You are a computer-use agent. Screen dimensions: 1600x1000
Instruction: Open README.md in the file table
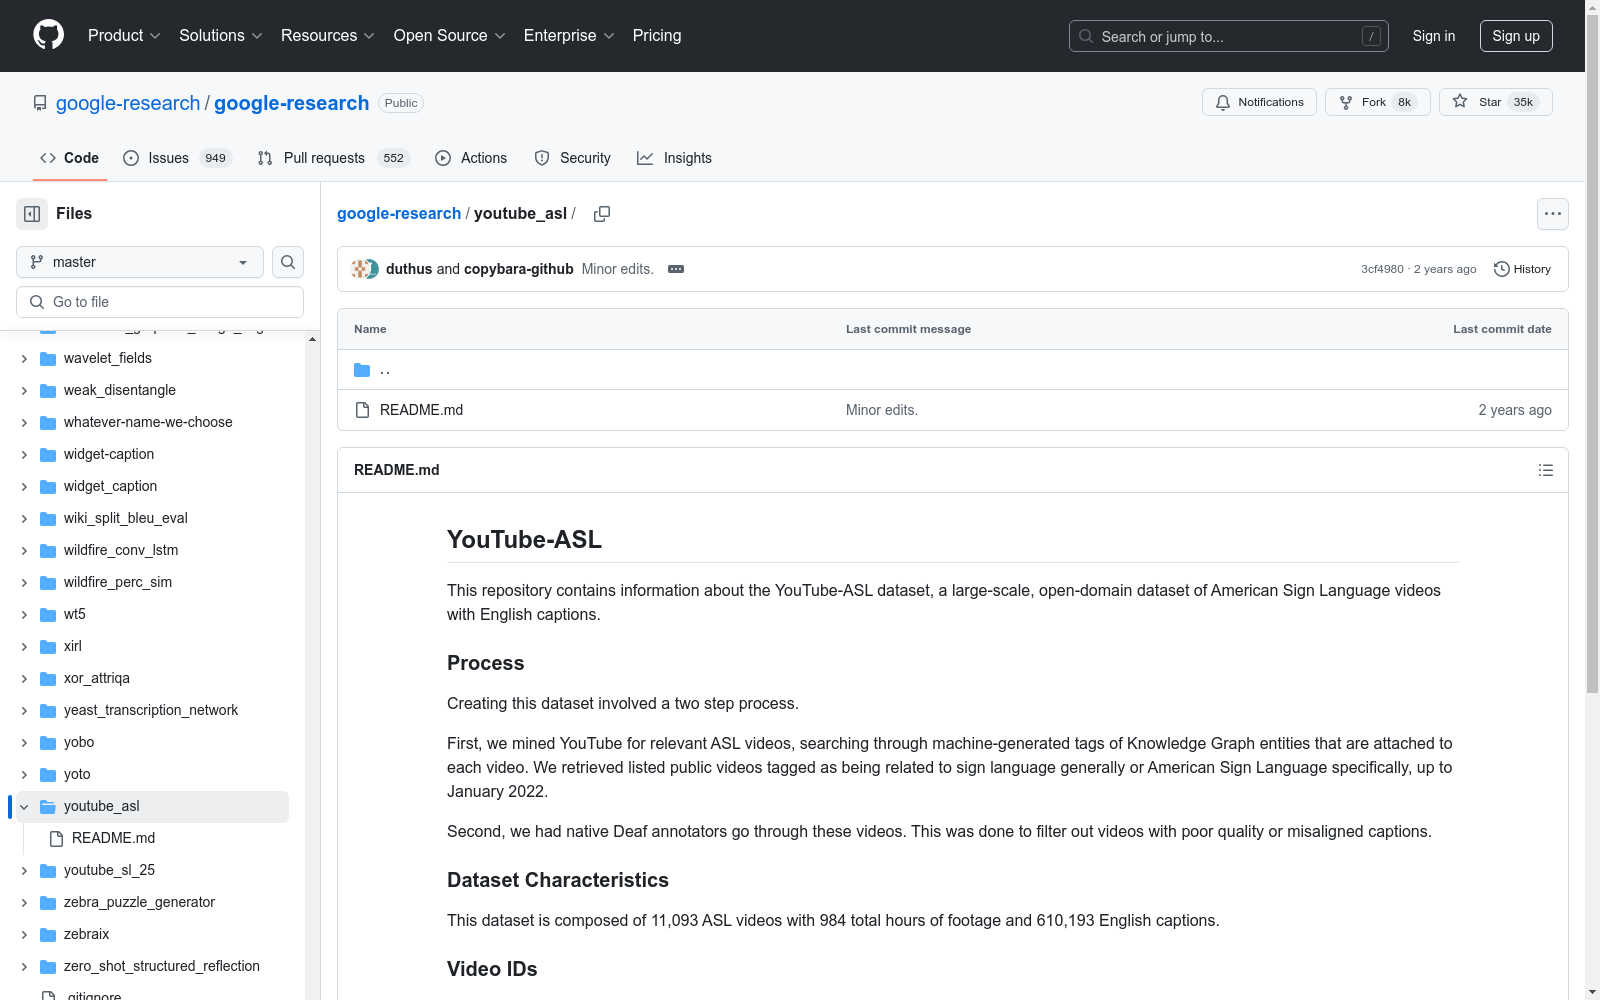(421, 410)
